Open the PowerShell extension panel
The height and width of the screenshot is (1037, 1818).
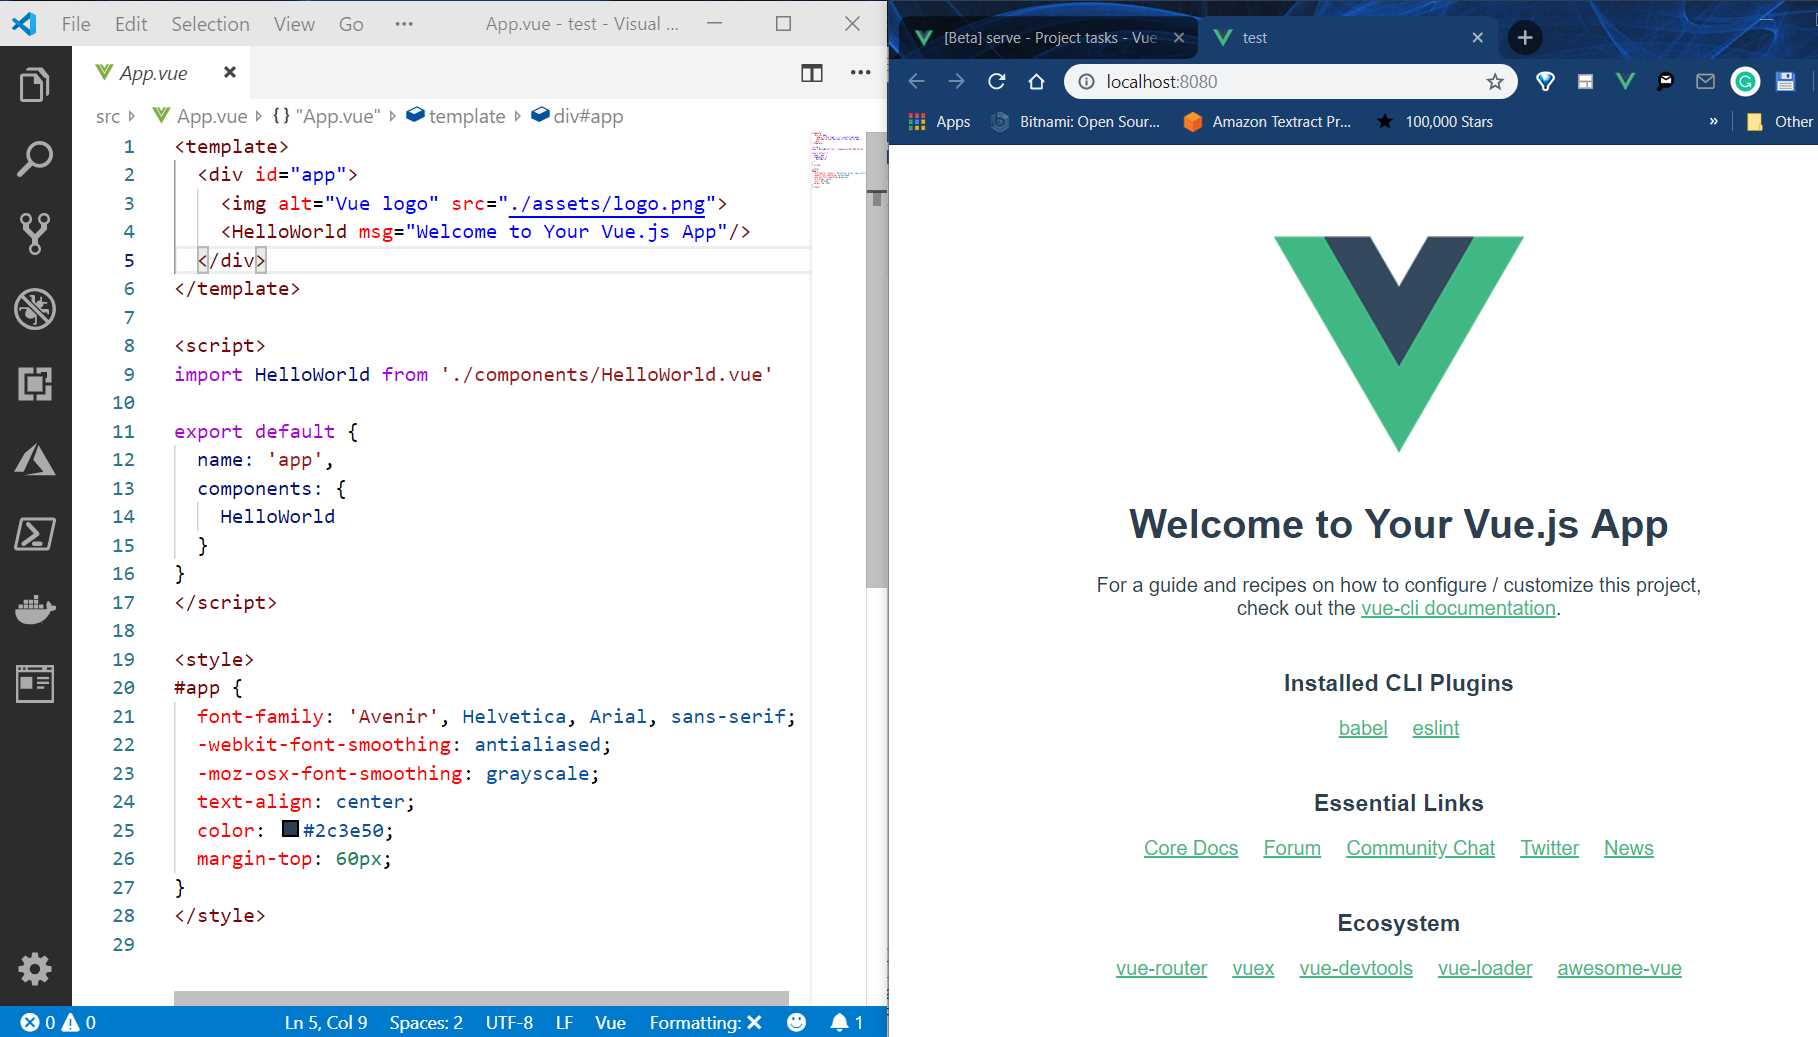(x=35, y=535)
